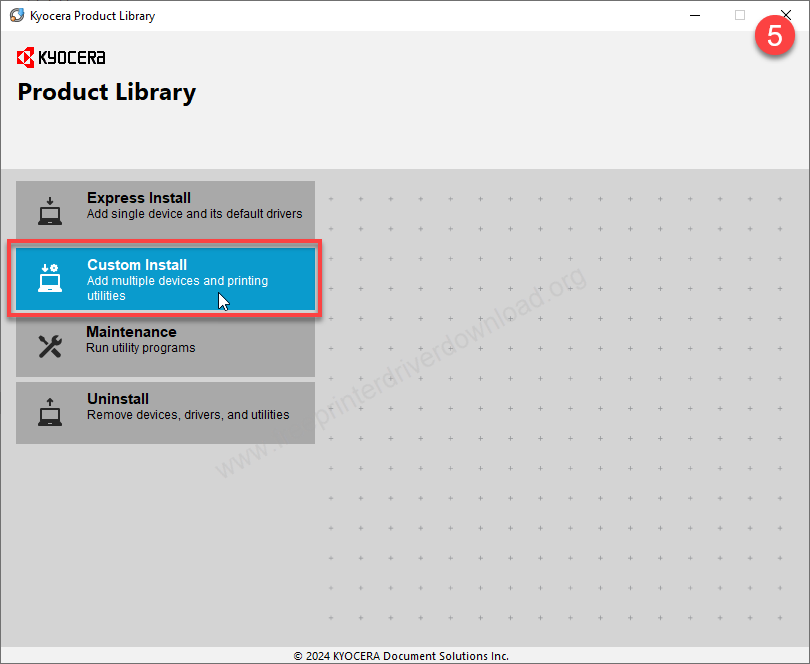The image size is (810, 664).
Task: Click the Express Install laptop download icon
Action: tap(50, 211)
